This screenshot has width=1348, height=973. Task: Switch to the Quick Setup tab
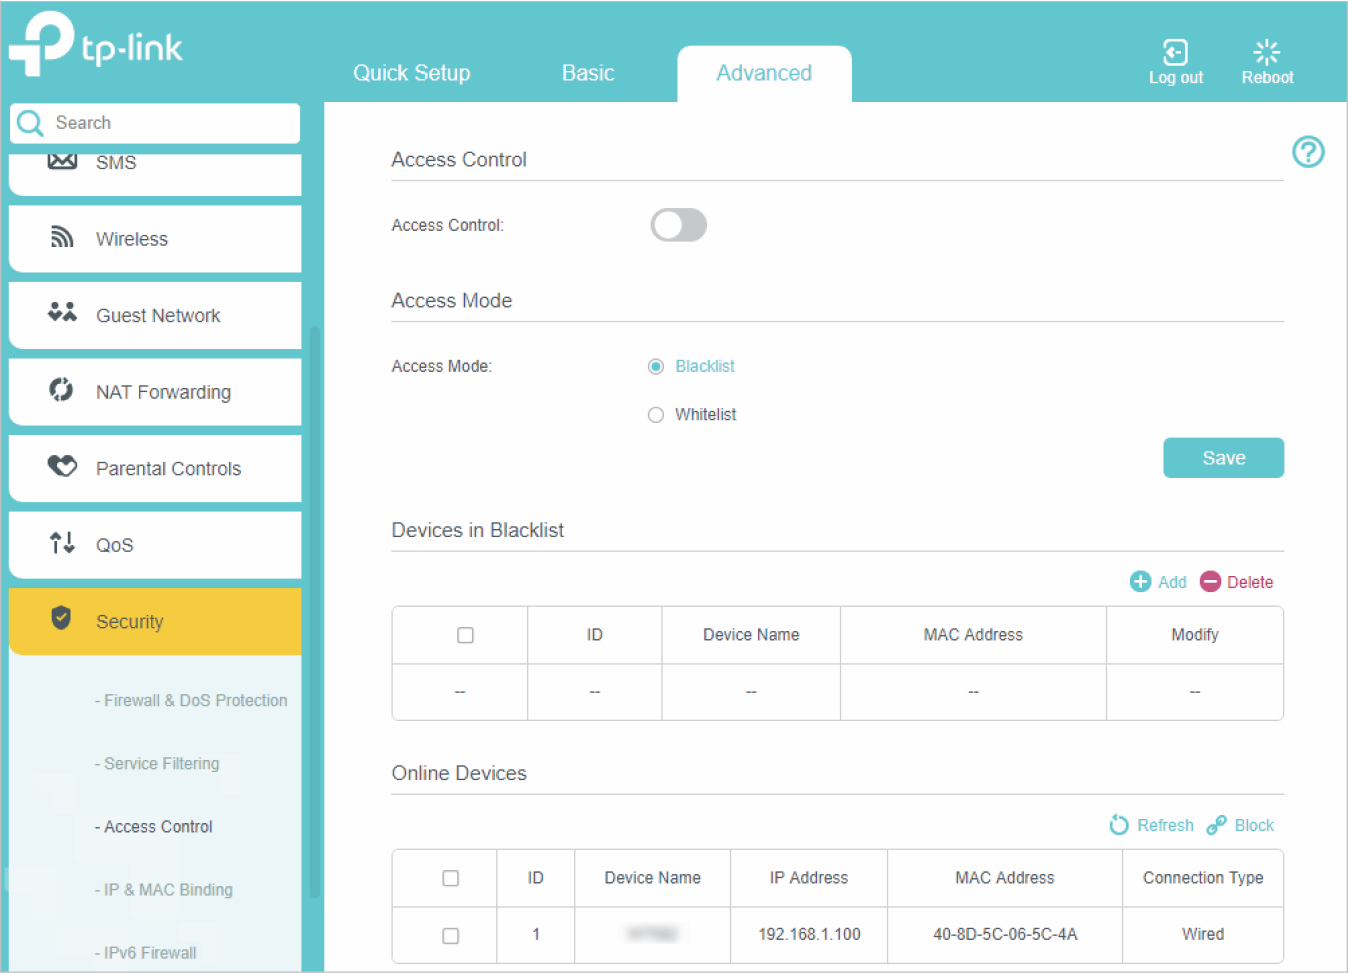click(411, 73)
